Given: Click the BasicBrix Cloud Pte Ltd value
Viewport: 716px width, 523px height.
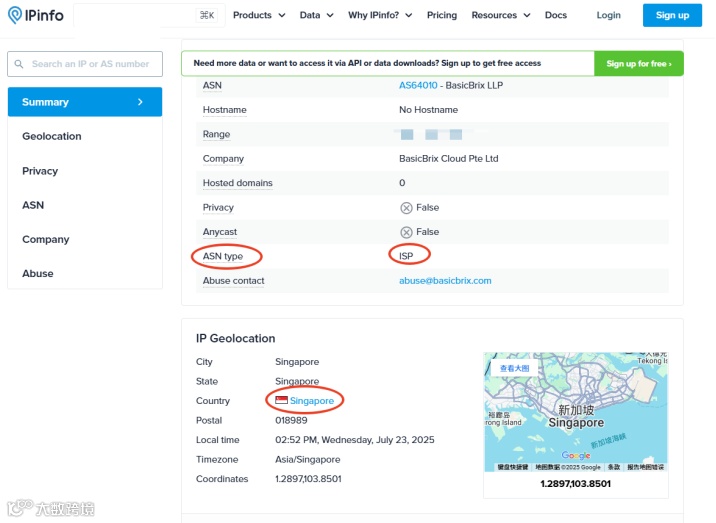Looking at the screenshot, I should pyautogui.click(x=448, y=159).
